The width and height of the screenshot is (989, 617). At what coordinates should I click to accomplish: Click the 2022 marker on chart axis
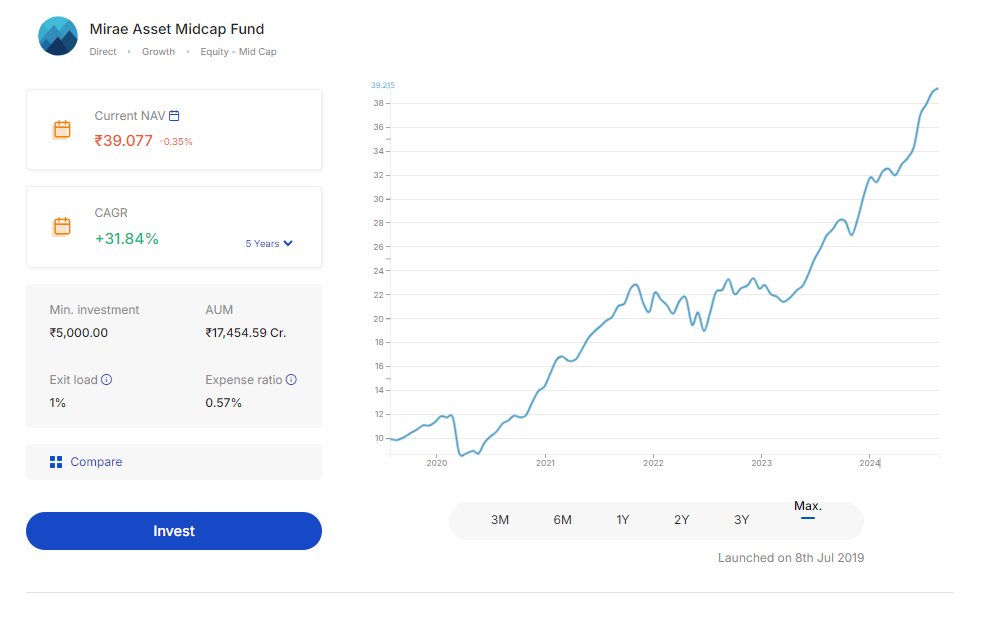653,463
